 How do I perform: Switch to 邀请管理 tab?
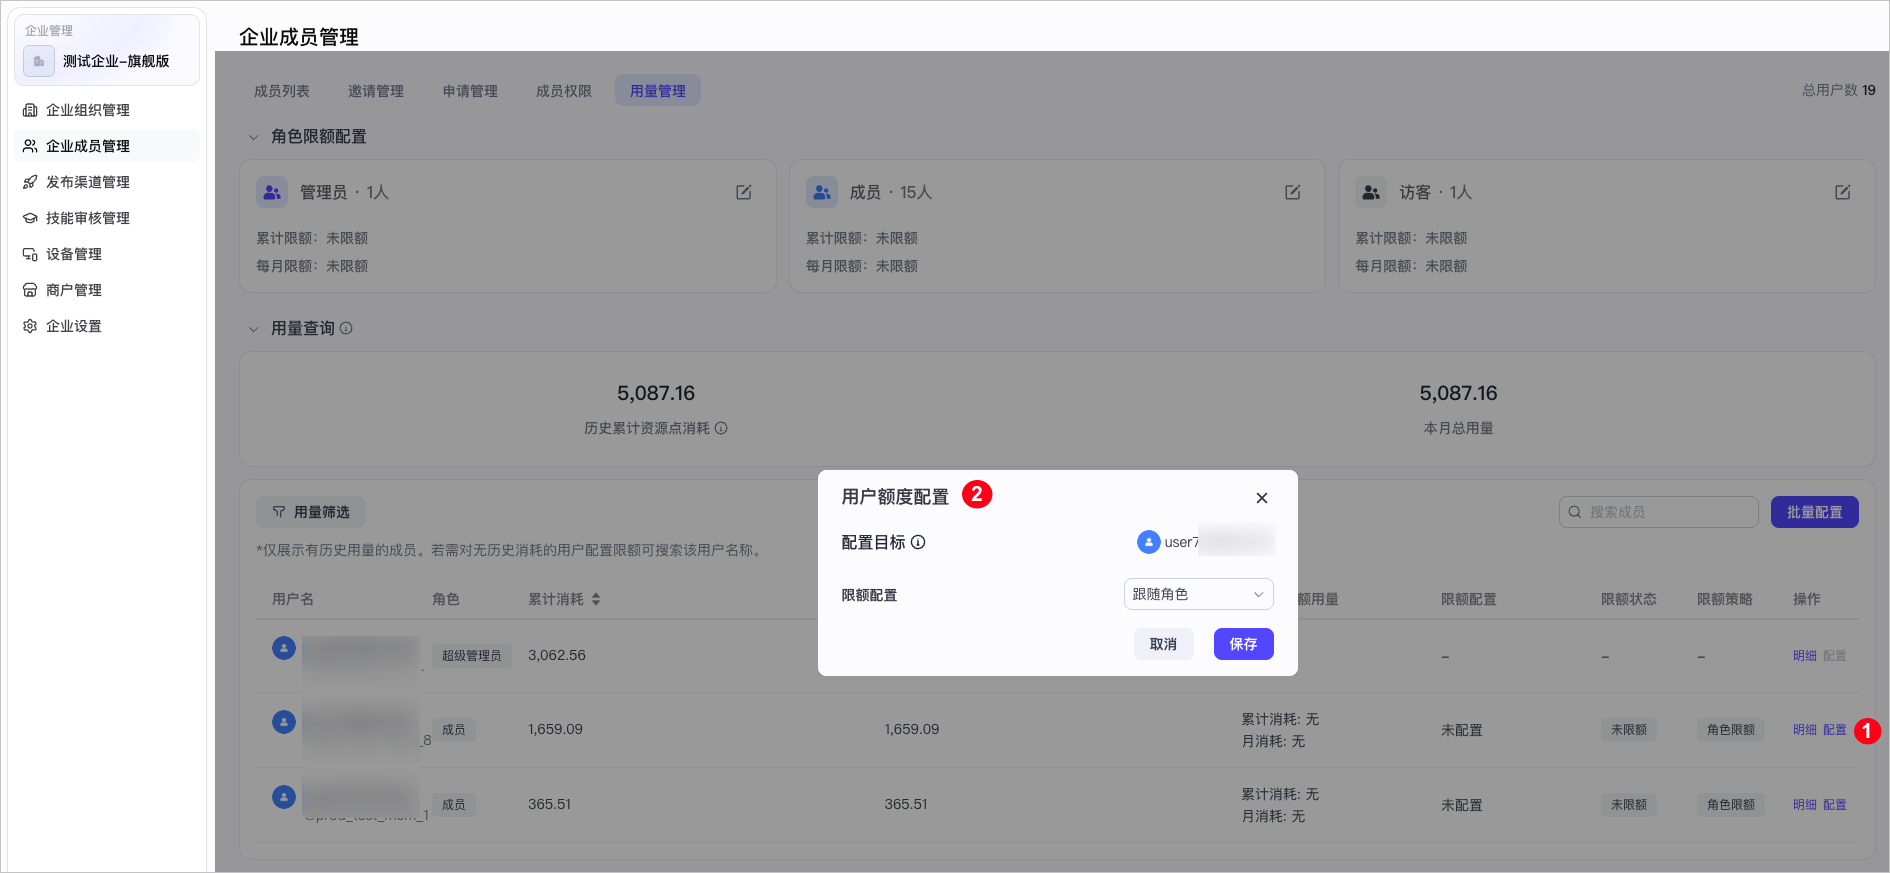coord(376,91)
